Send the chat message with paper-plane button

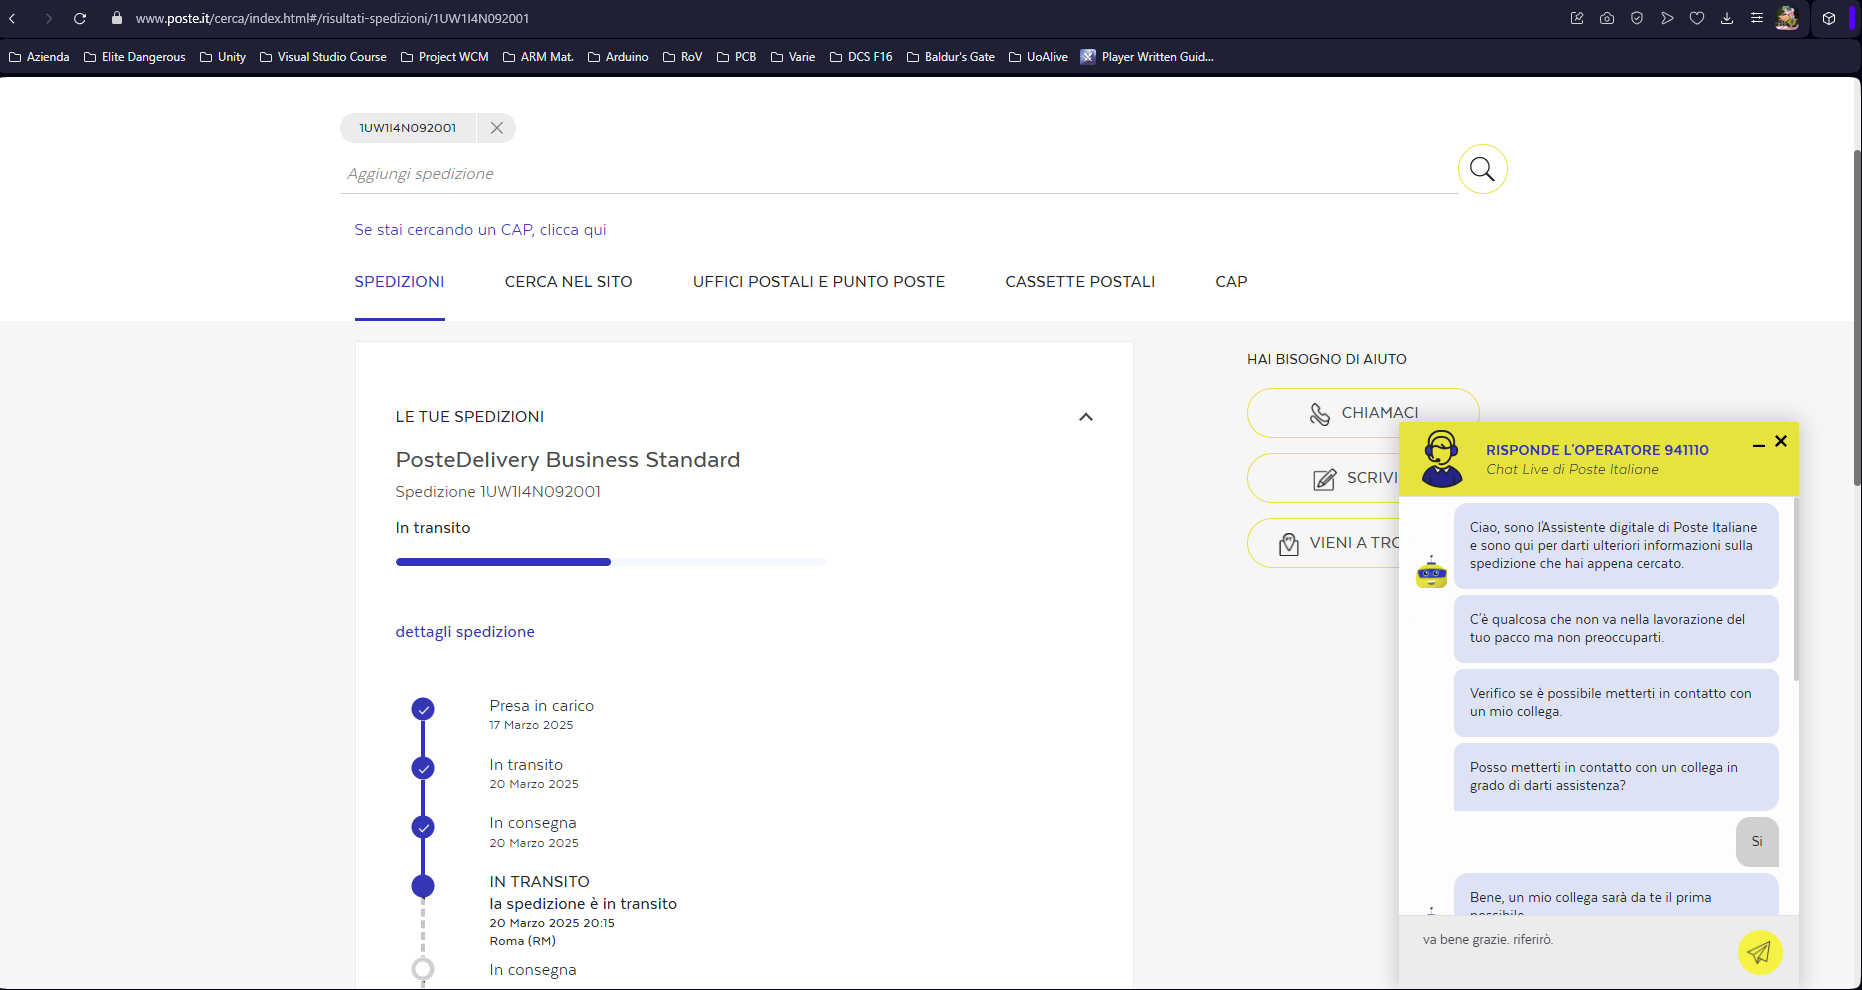tap(1760, 952)
